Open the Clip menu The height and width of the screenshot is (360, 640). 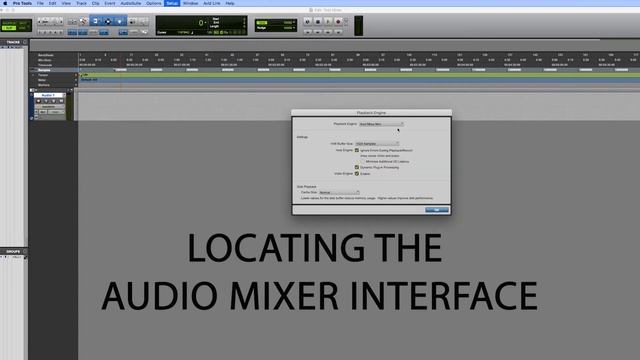point(96,3)
